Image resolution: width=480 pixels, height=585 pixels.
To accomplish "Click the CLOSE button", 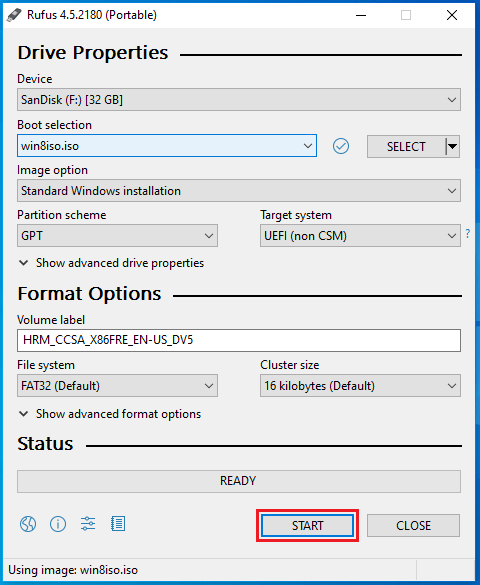I will coord(413,526).
